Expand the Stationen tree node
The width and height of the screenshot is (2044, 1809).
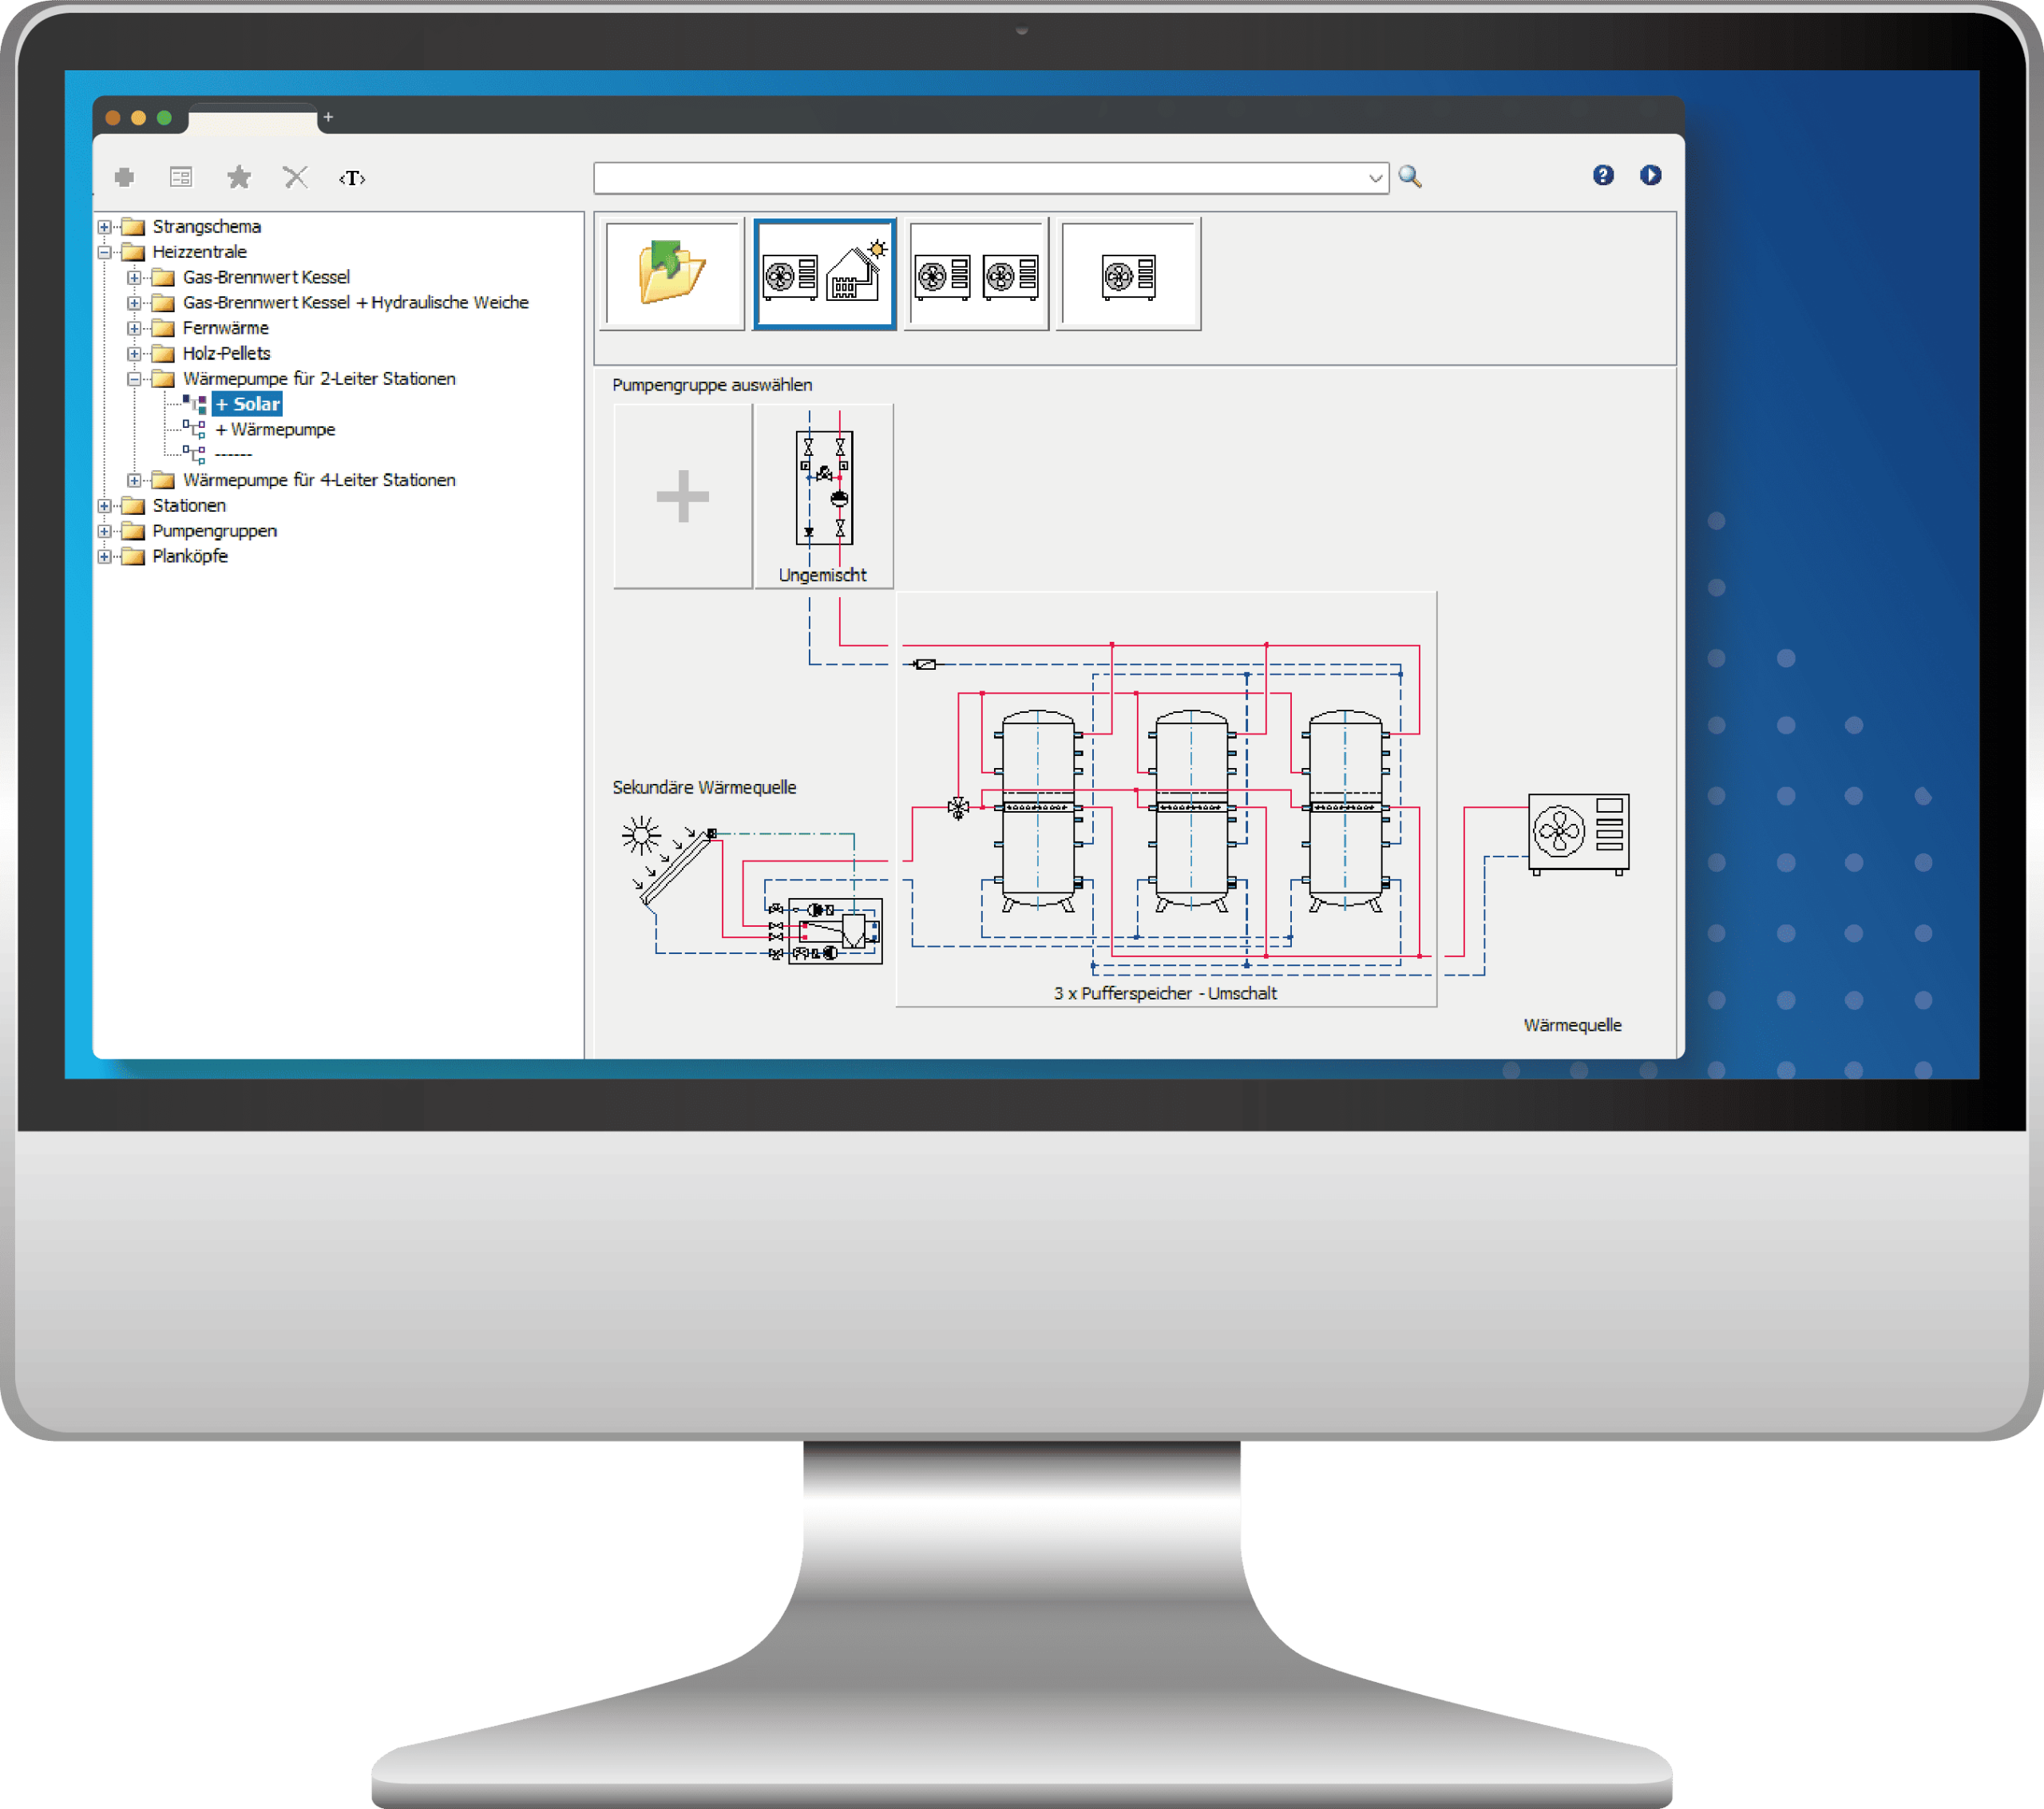(106, 505)
